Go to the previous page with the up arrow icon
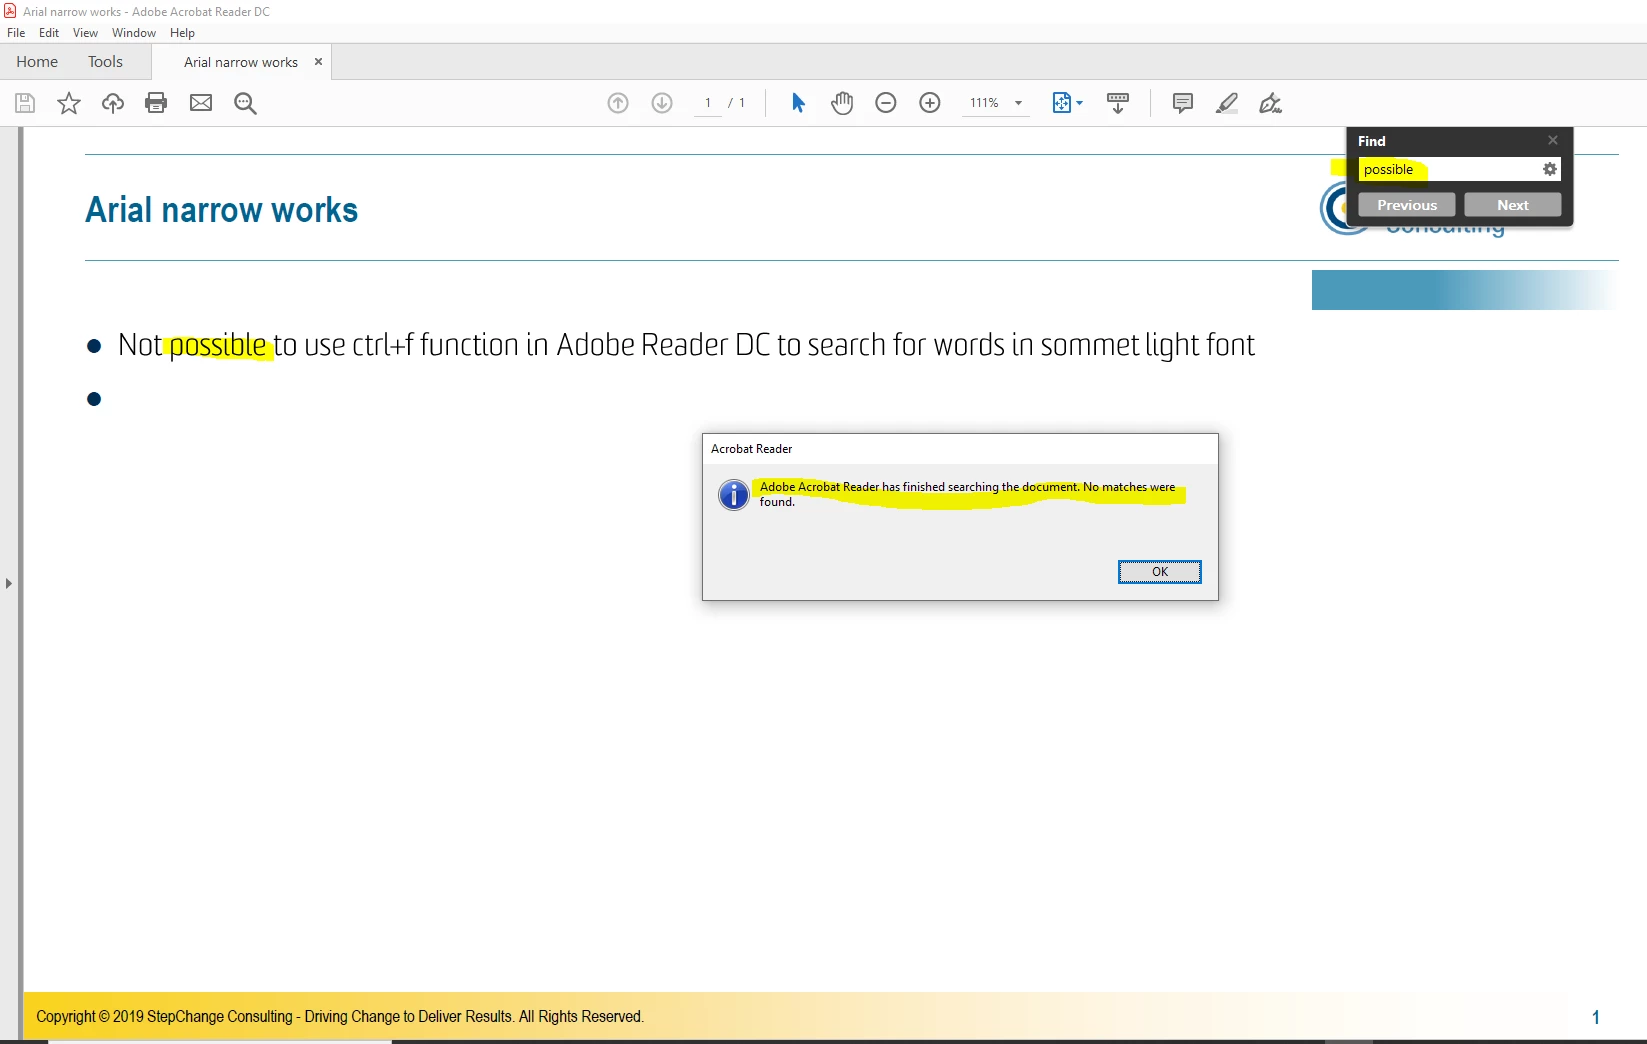Image resolution: width=1647 pixels, height=1044 pixels. [x=618, y=103]
